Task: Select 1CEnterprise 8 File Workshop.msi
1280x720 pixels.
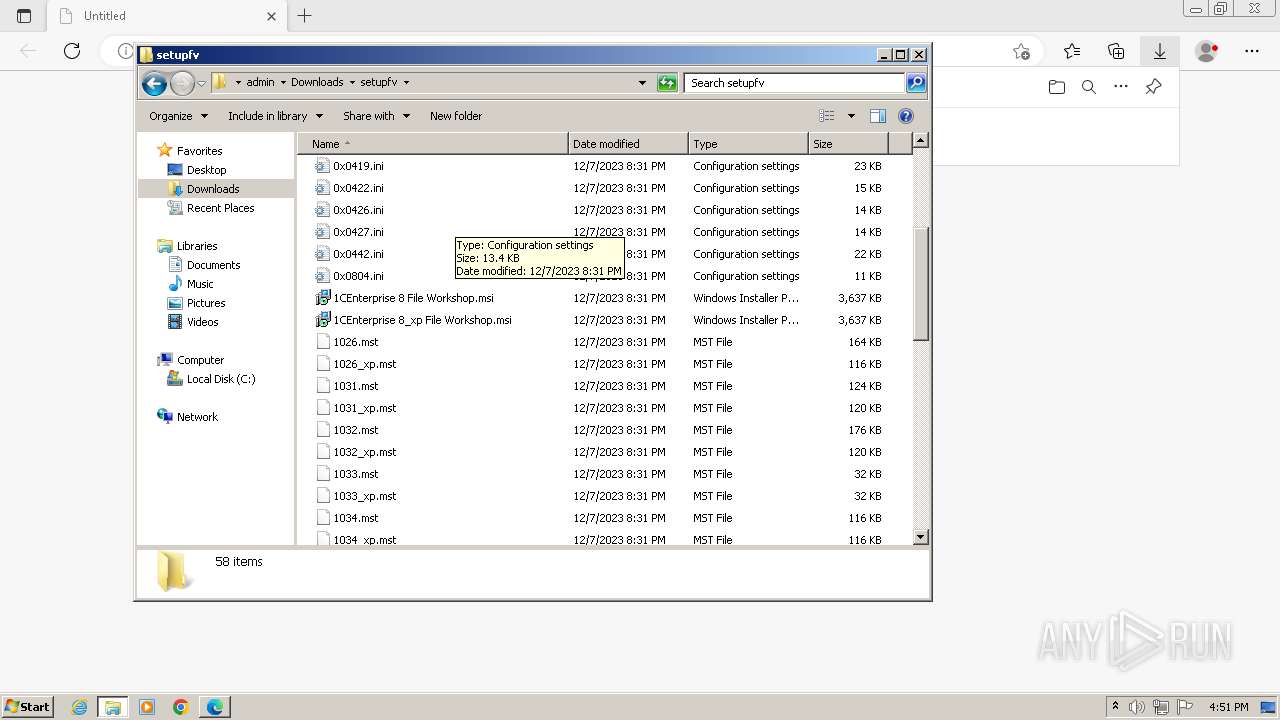Action: [x=413, y=298]
